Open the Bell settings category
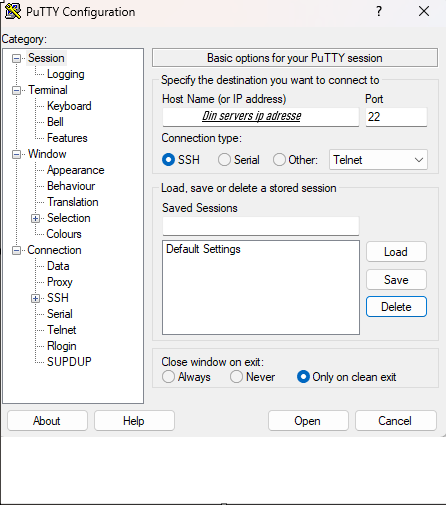 point(55,122)
